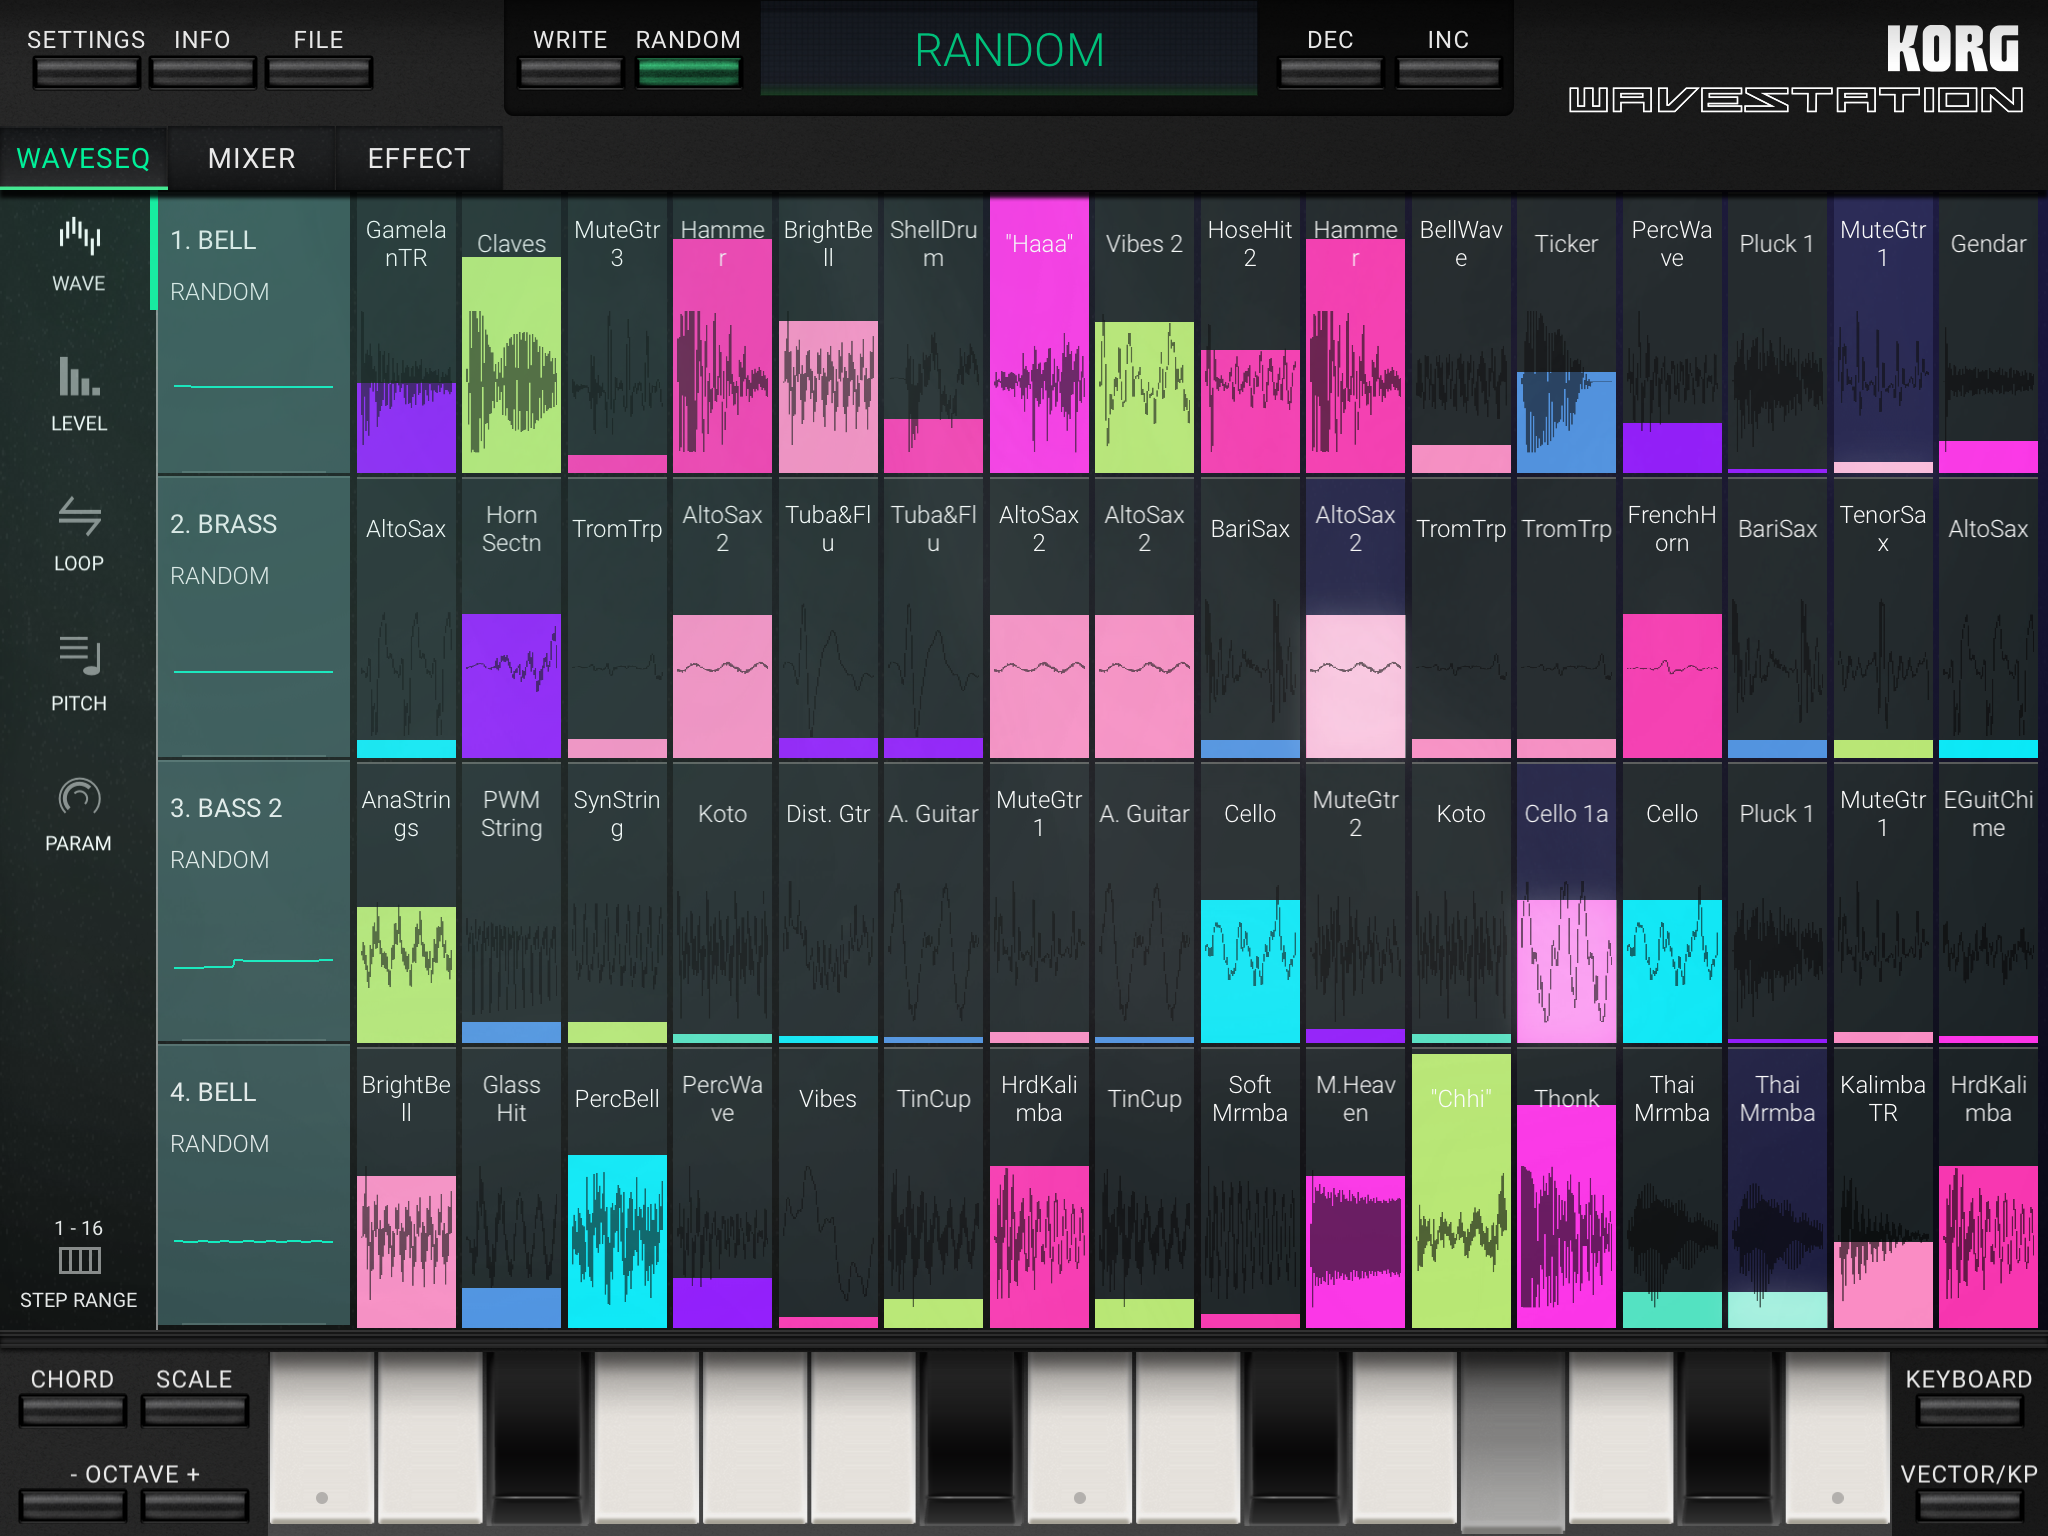Select the Gendar step cell
This screenshot has width=2048, height=1536.
click(x=1988, y=334)
